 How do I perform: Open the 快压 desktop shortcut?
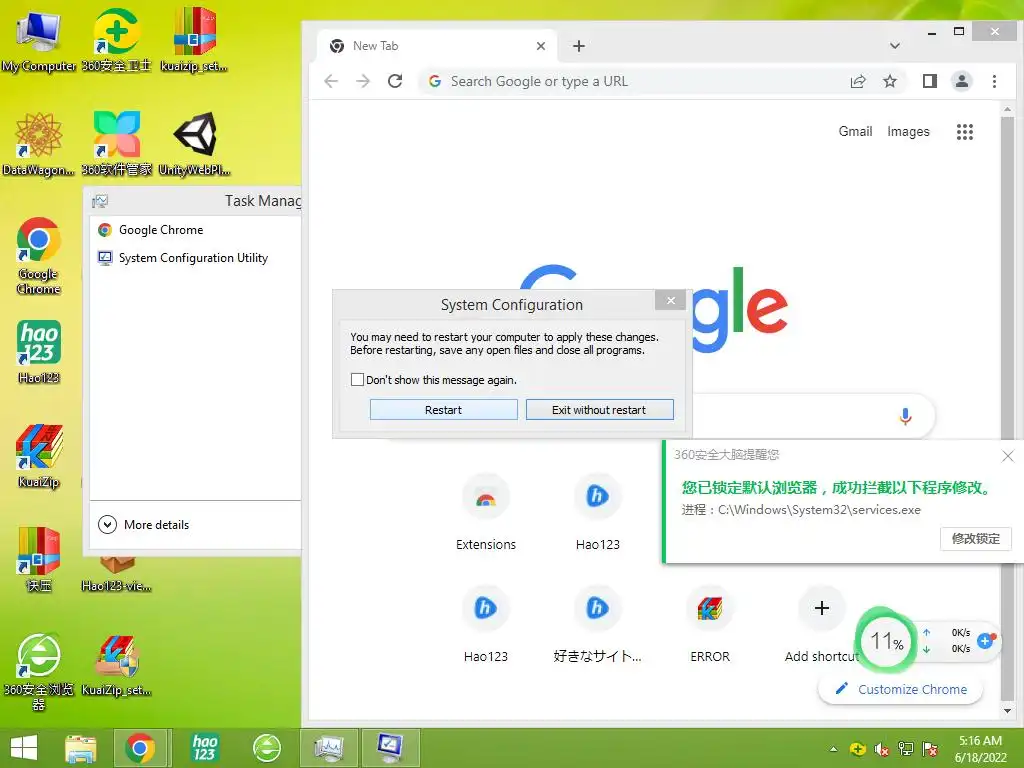(x=39, y=559)
